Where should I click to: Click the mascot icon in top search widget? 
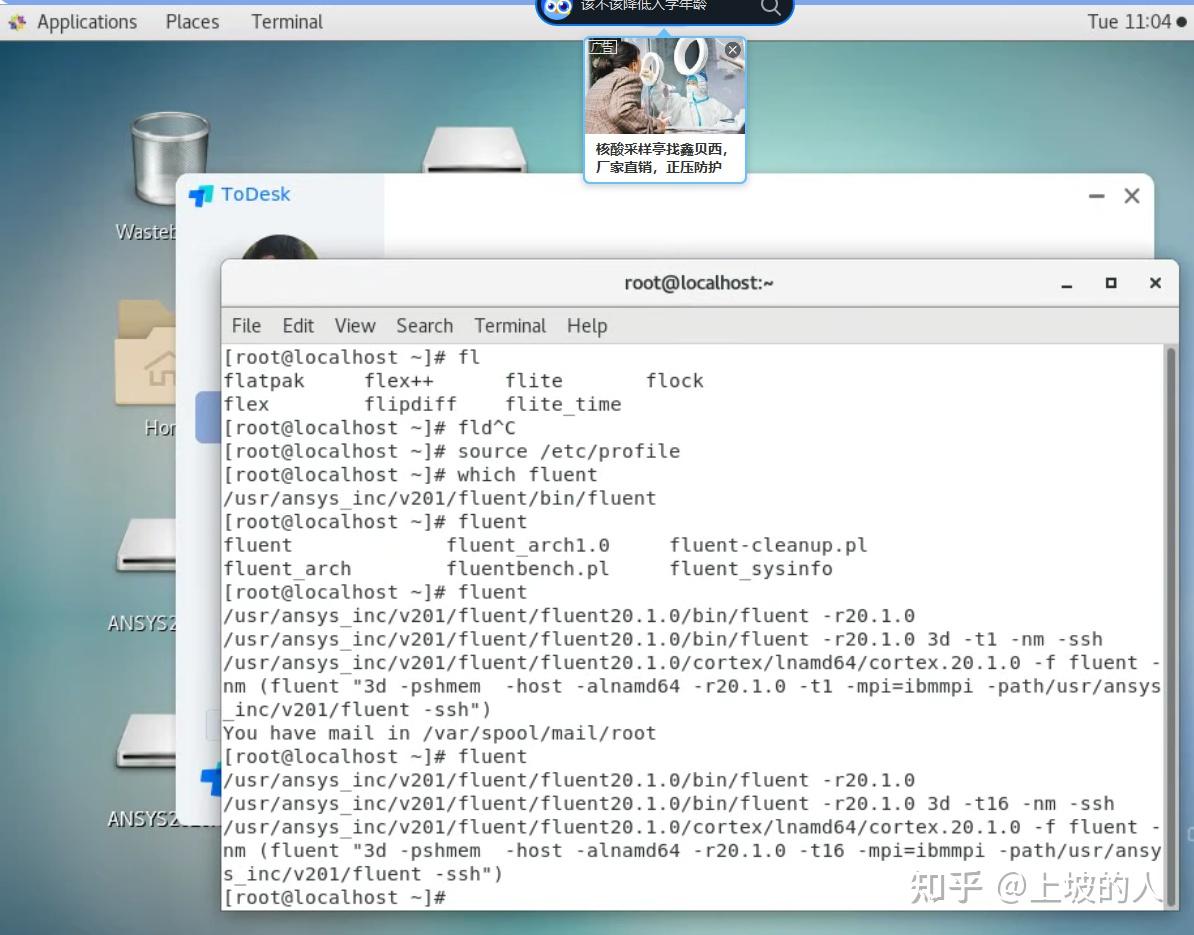tap(557, 8)
